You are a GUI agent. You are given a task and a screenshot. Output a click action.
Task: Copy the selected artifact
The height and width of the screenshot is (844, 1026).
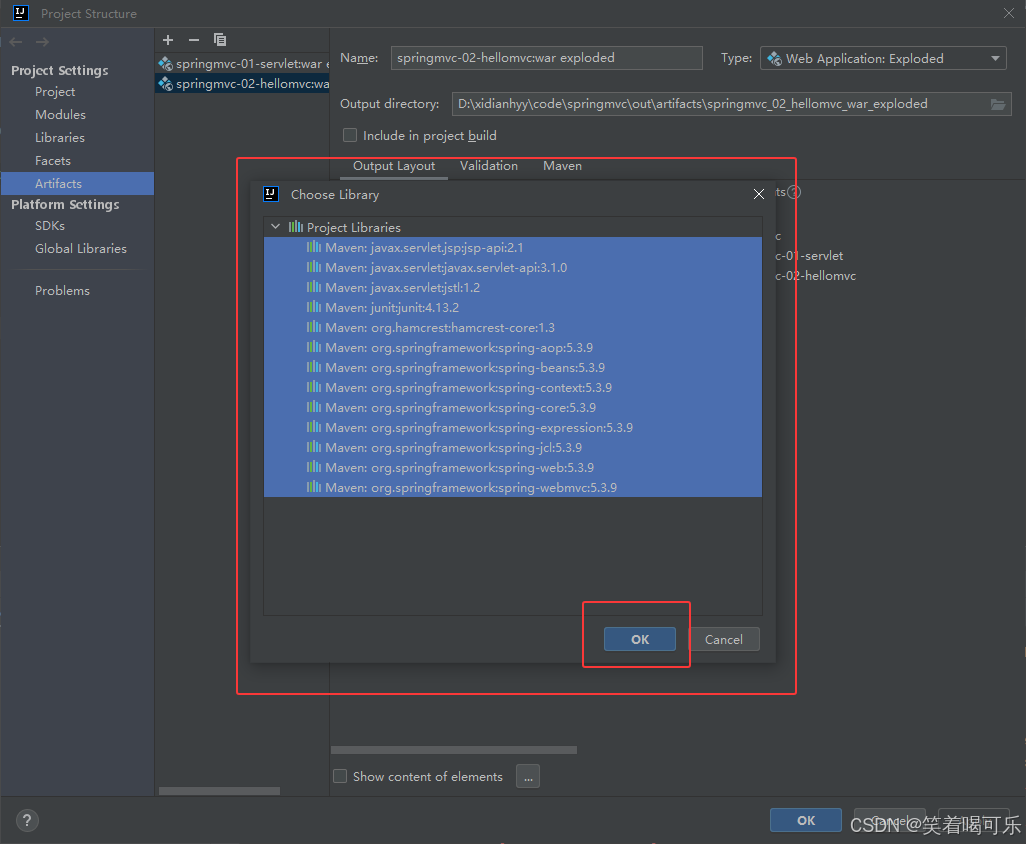point(220,40)
